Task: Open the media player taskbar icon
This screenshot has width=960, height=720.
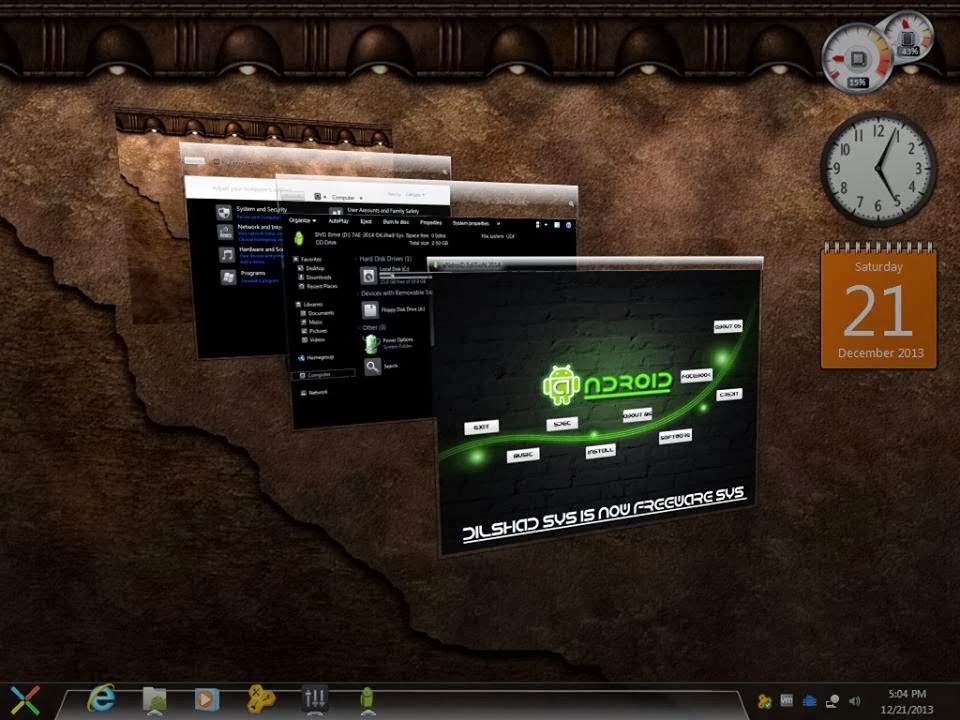Action: [206, 699]
